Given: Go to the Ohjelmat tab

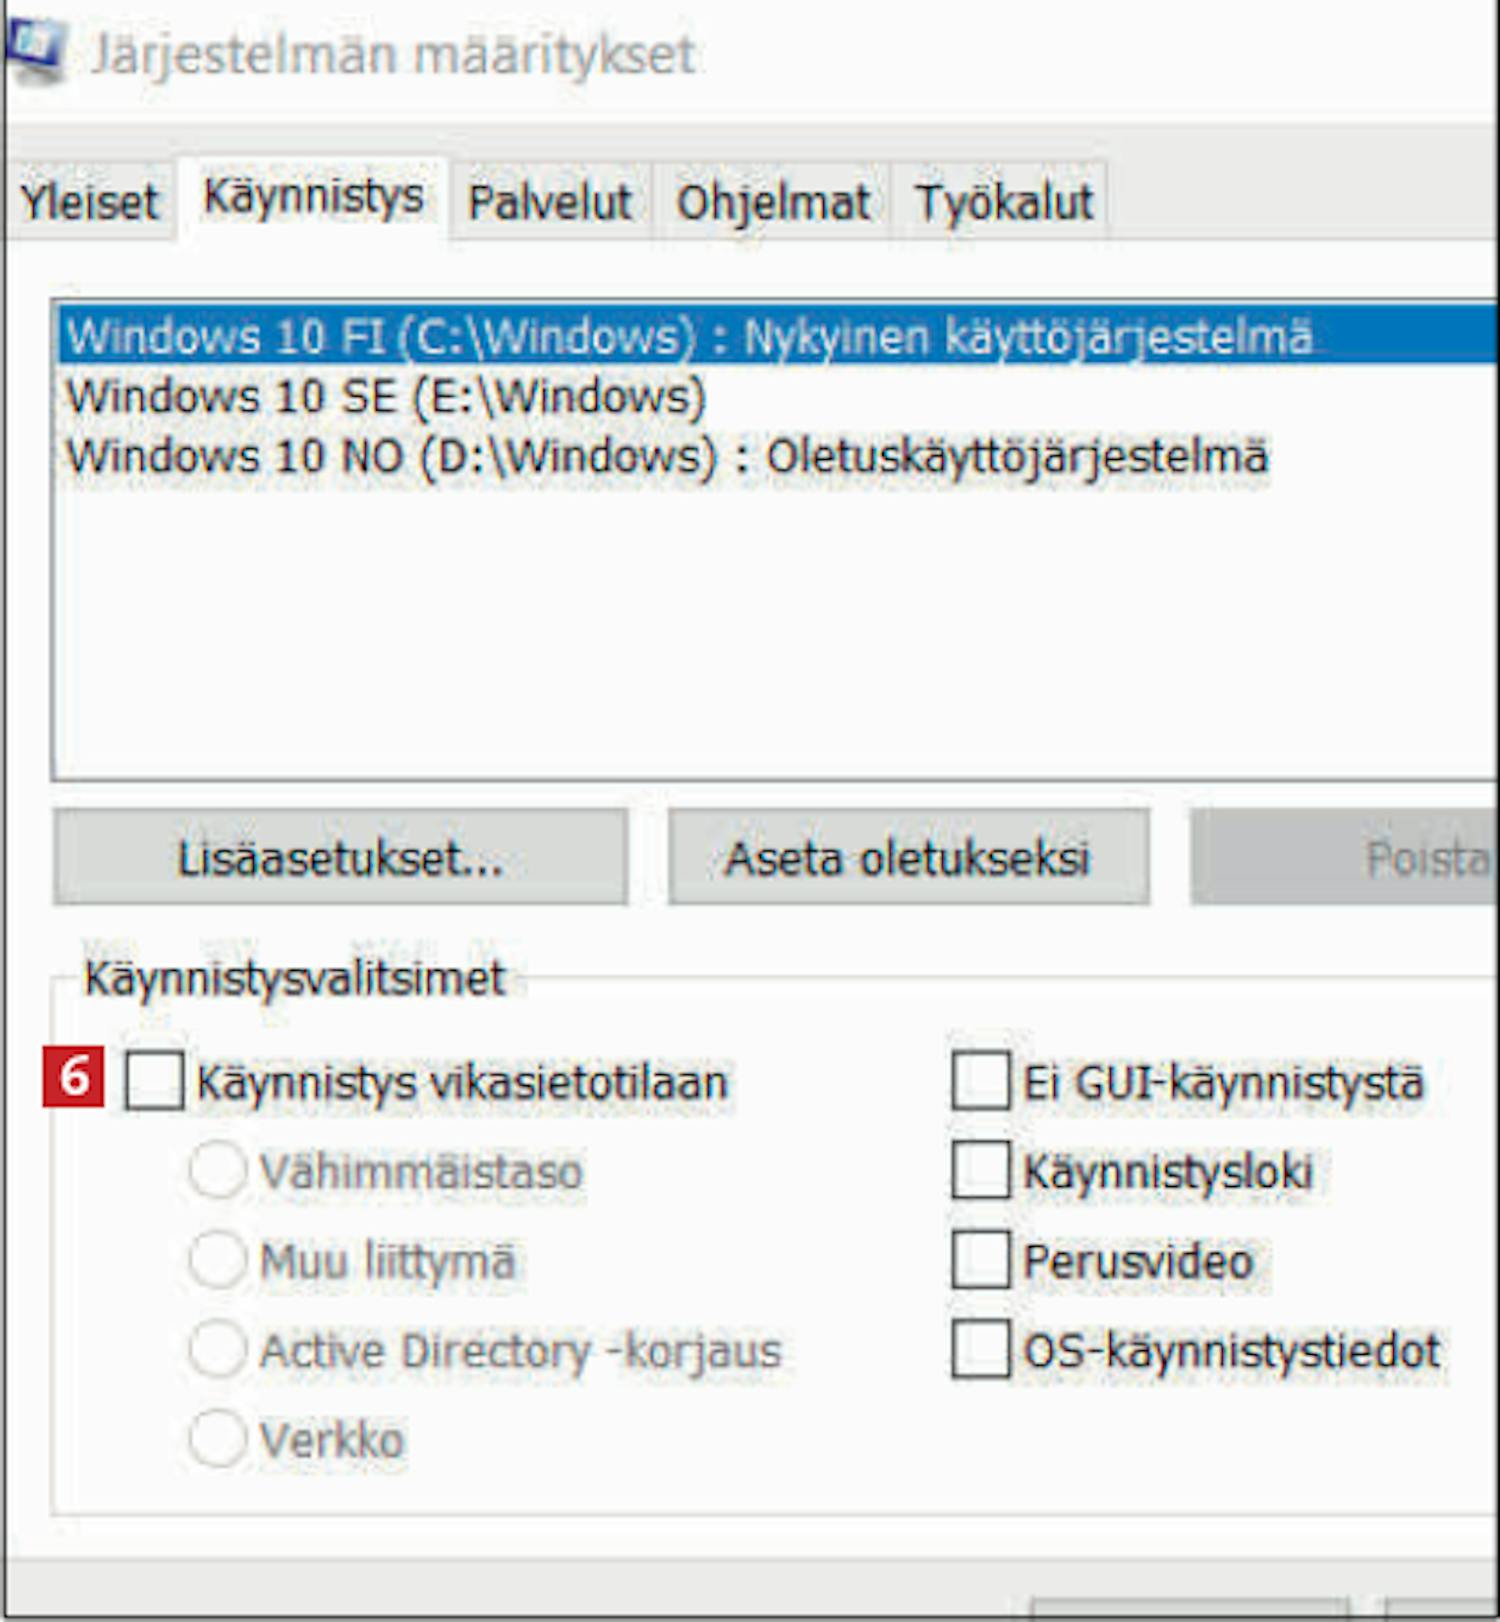Looking at the screenshot, I should pyautogui.click(x=772, y=202).
